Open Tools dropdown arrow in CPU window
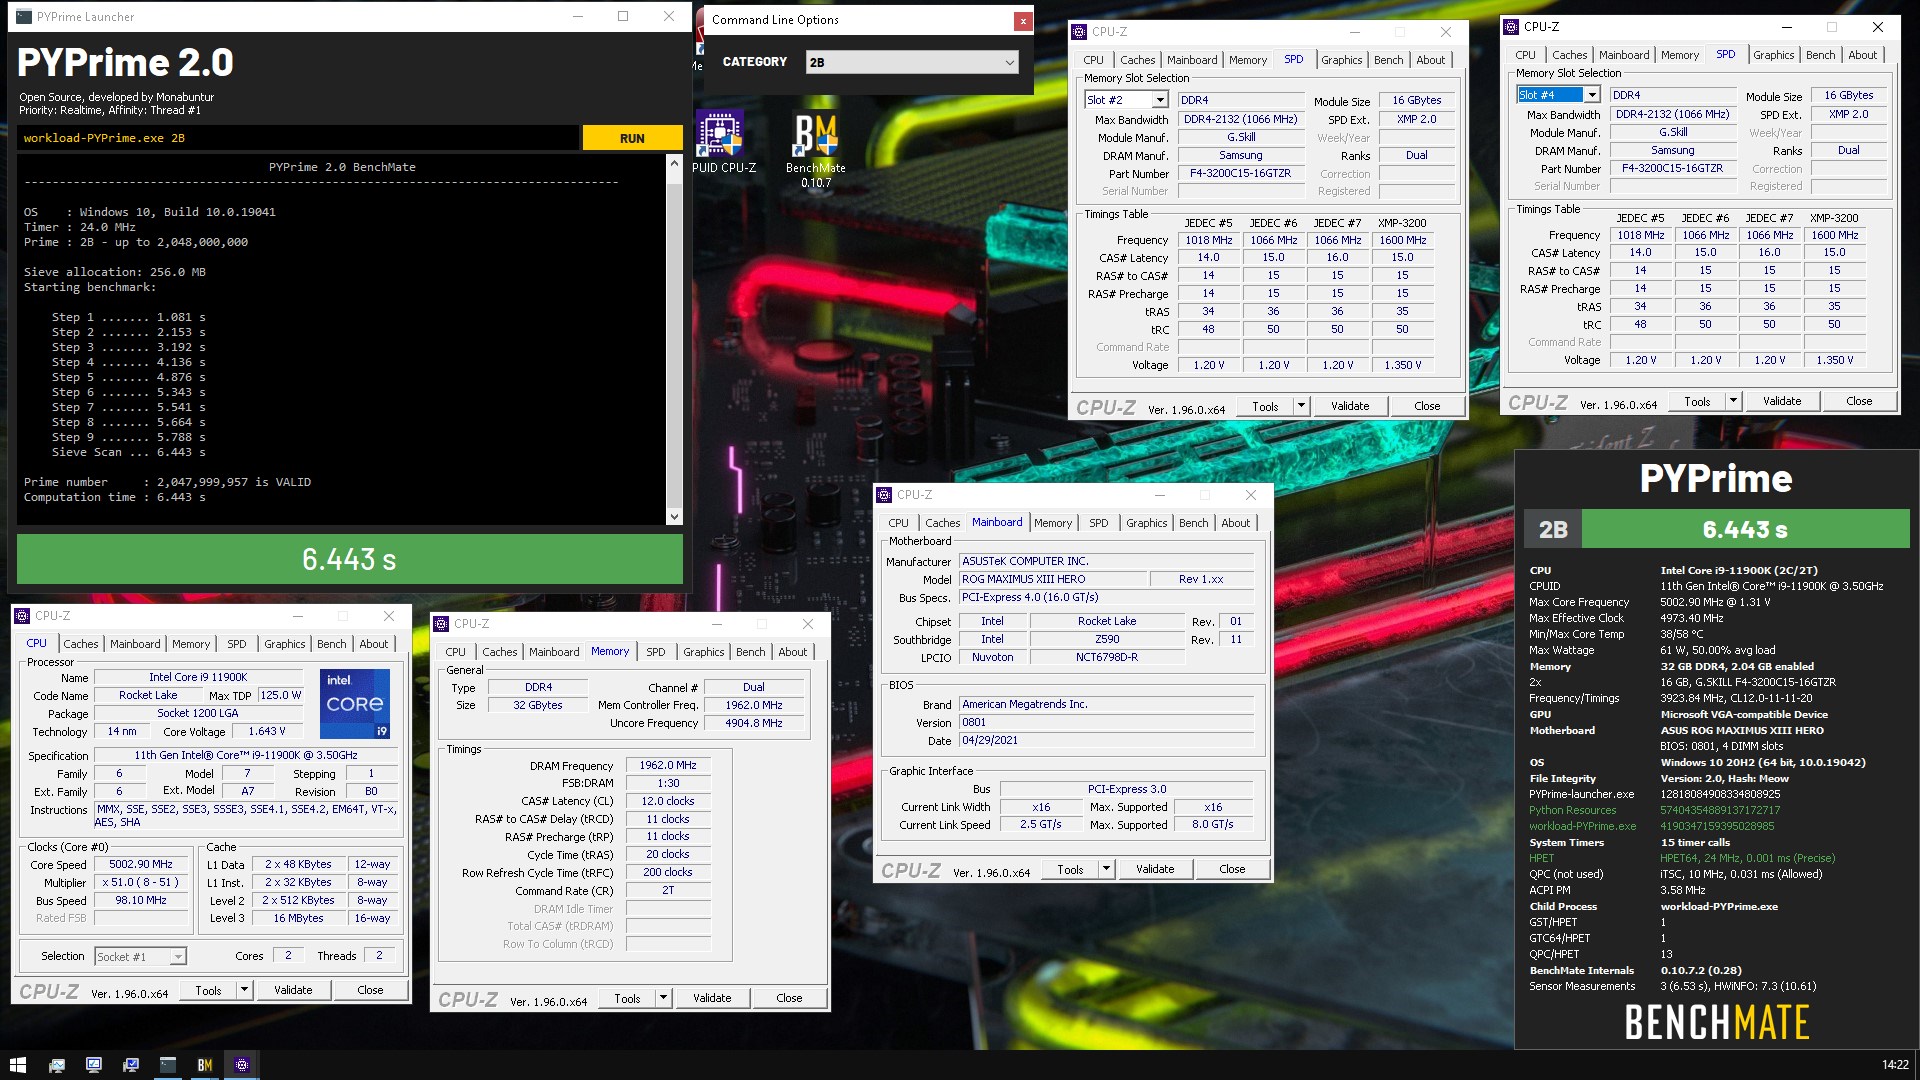 pyautogui.click(x=244, y=990)
